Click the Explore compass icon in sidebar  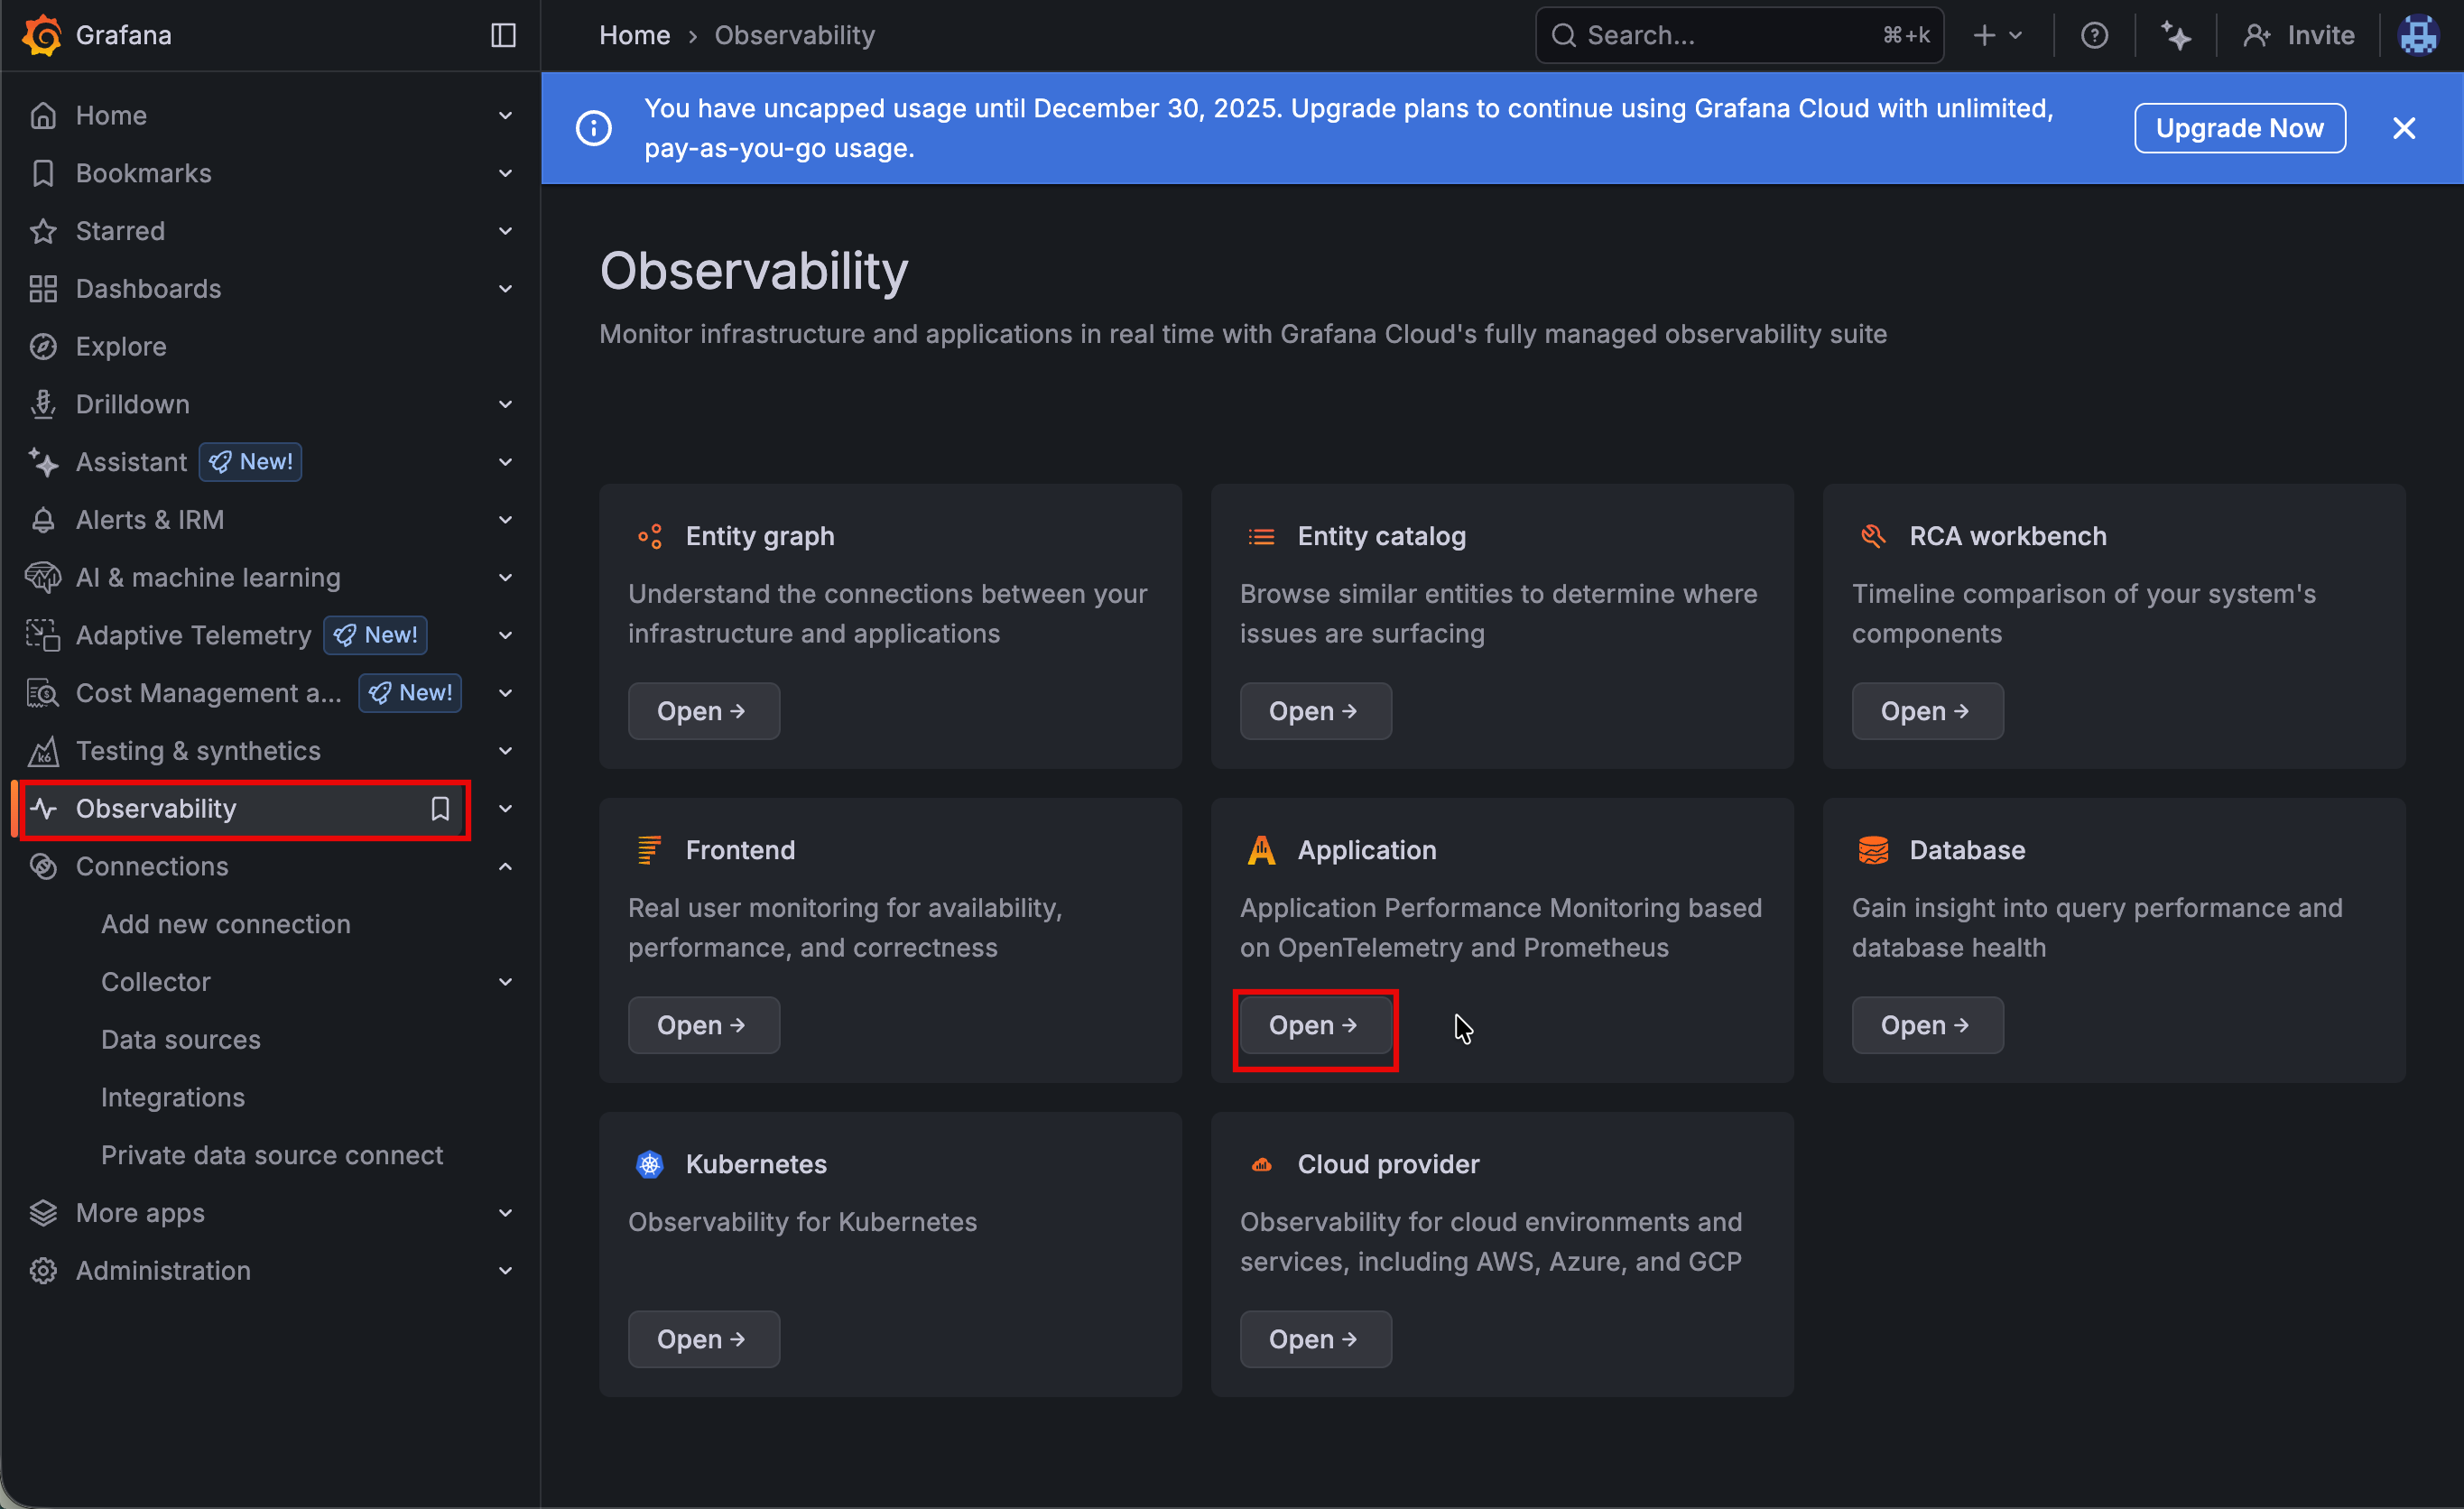click(43, 347)
